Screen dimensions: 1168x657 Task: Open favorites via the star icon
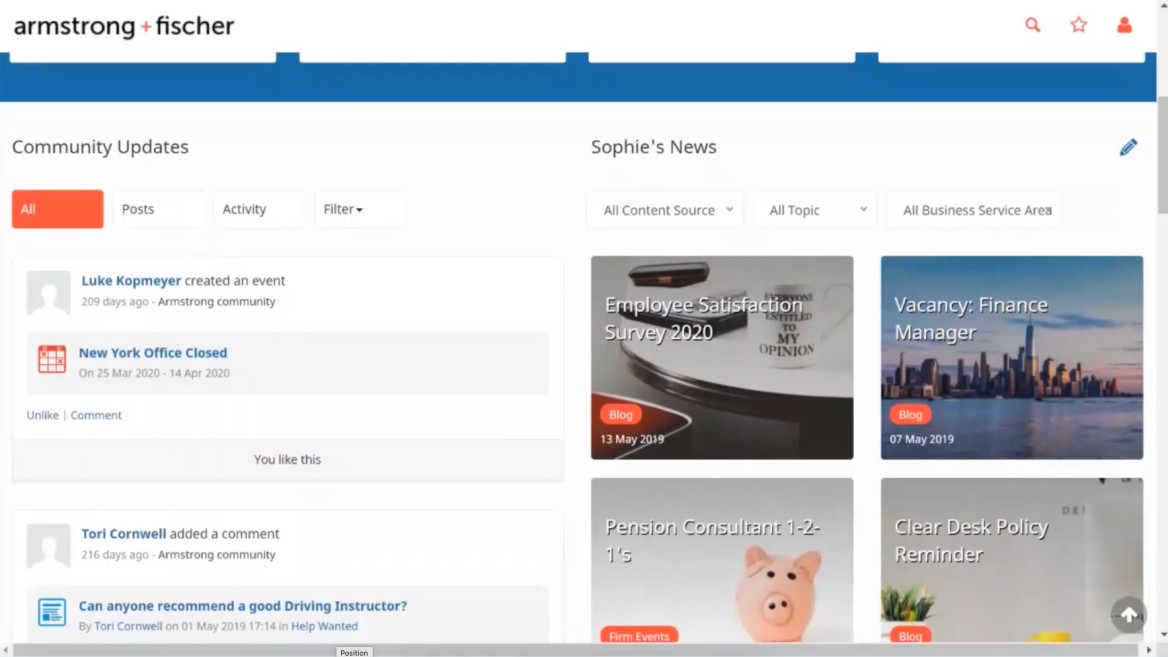[x=1079, y=25]
